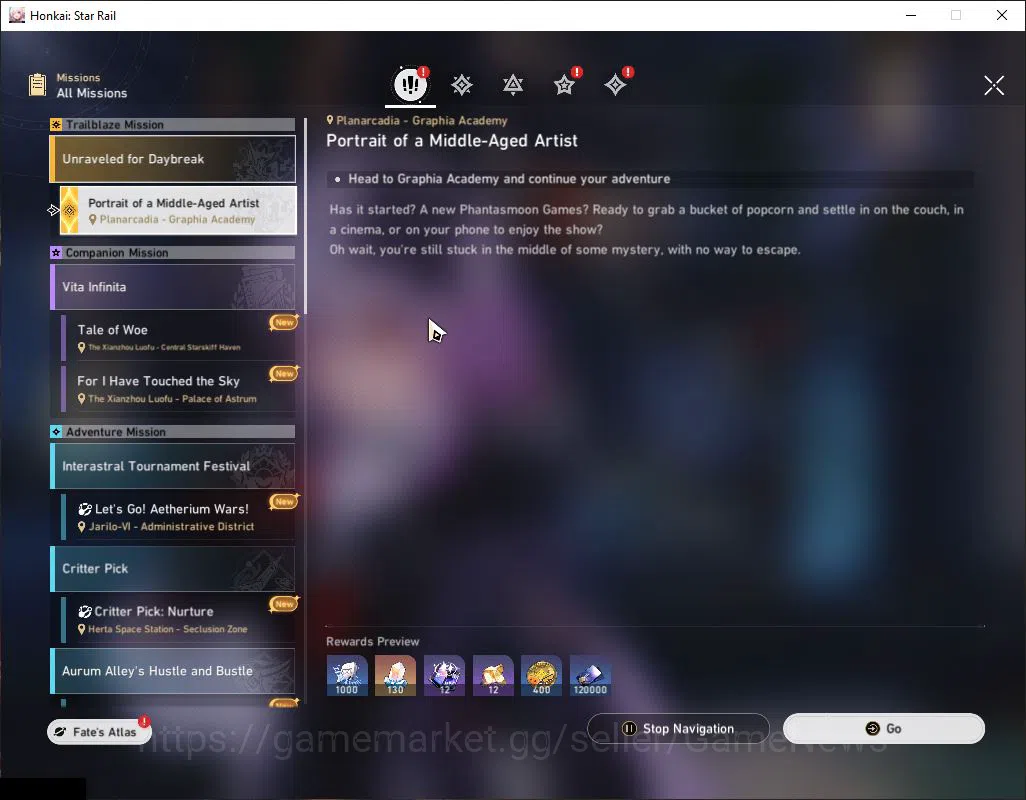Image resolution: width=1026 pixels, height=800 pixels.
Task: Click New badge on Let's Go! Aetherium Wars!
Action: 284,501
